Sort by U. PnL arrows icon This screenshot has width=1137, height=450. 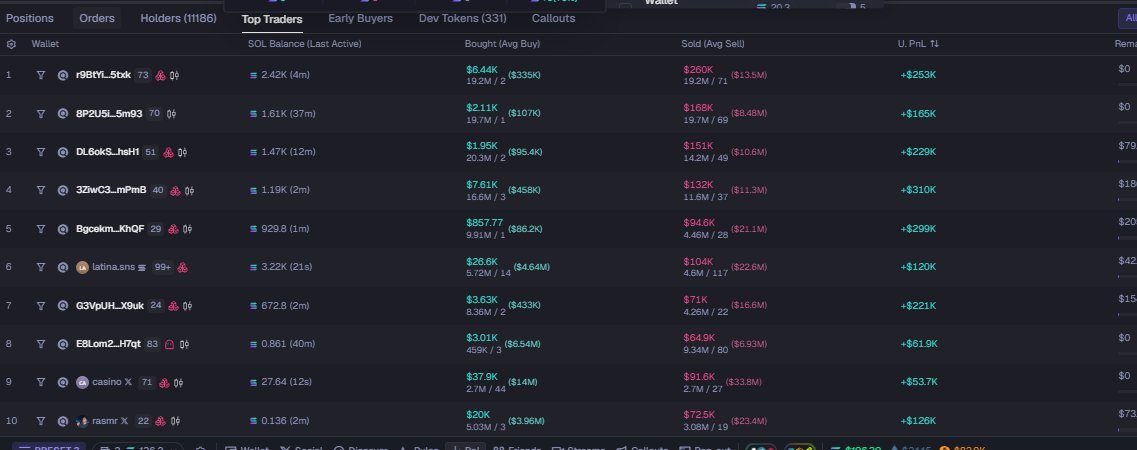click(935, 44)
